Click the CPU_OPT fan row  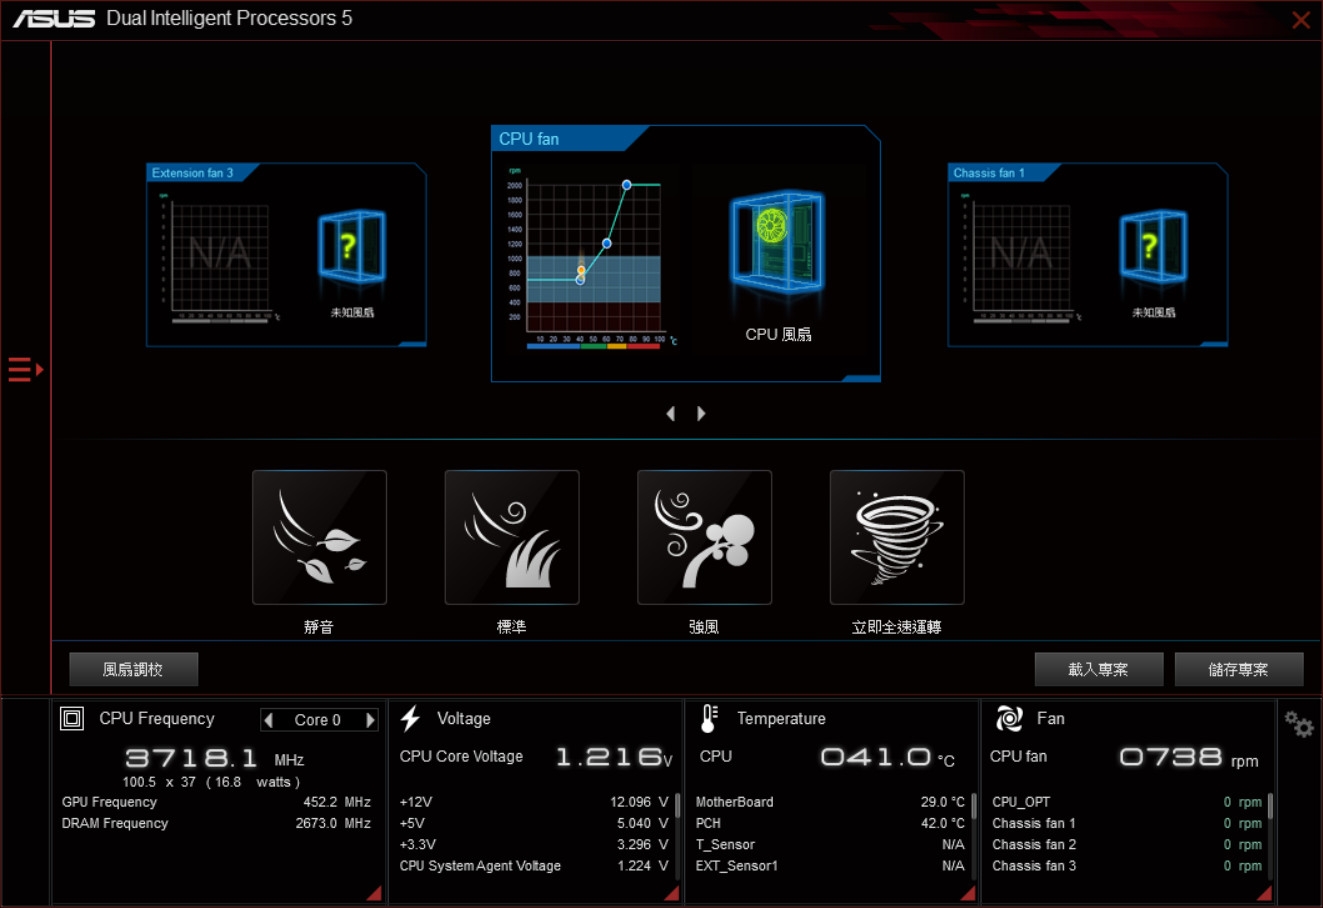click(x=1127, y=802)
